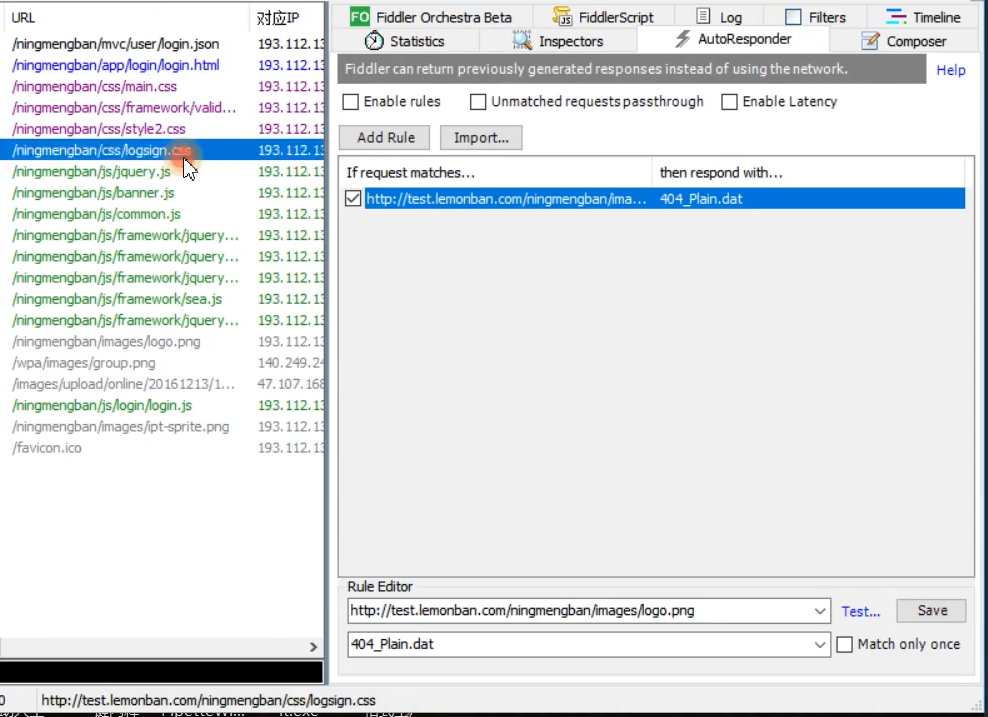Click the Composer pencil icon
The image size is (988, 717).
point(870,41)
